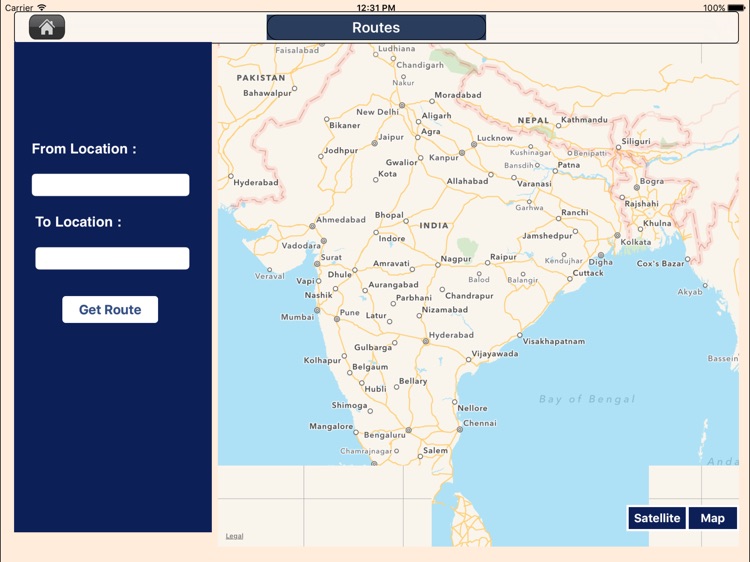Click New Delhi city label
The height and width of the screenshot is (562, 750).
click(x=377, y=112)
